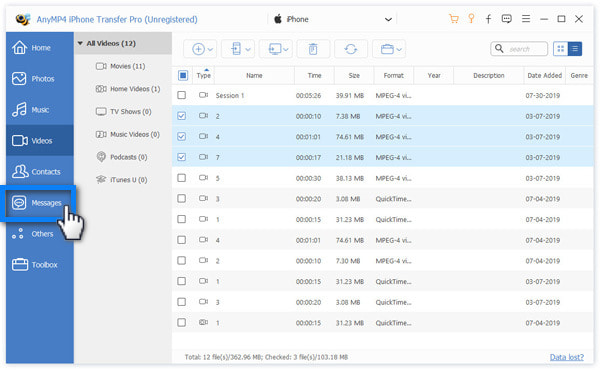
Task: Select the Session 1 video name
Action: pos(230,95)
